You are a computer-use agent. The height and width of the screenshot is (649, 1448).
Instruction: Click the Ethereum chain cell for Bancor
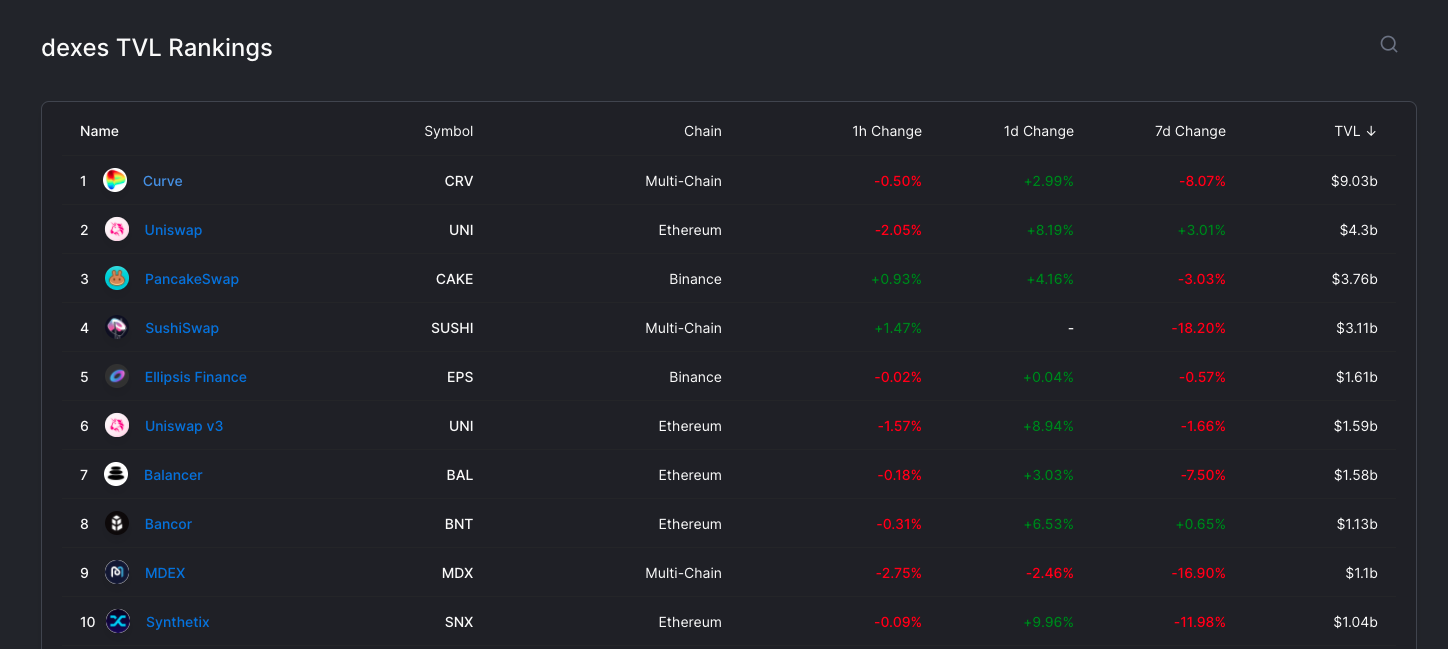tap(690, 524)
